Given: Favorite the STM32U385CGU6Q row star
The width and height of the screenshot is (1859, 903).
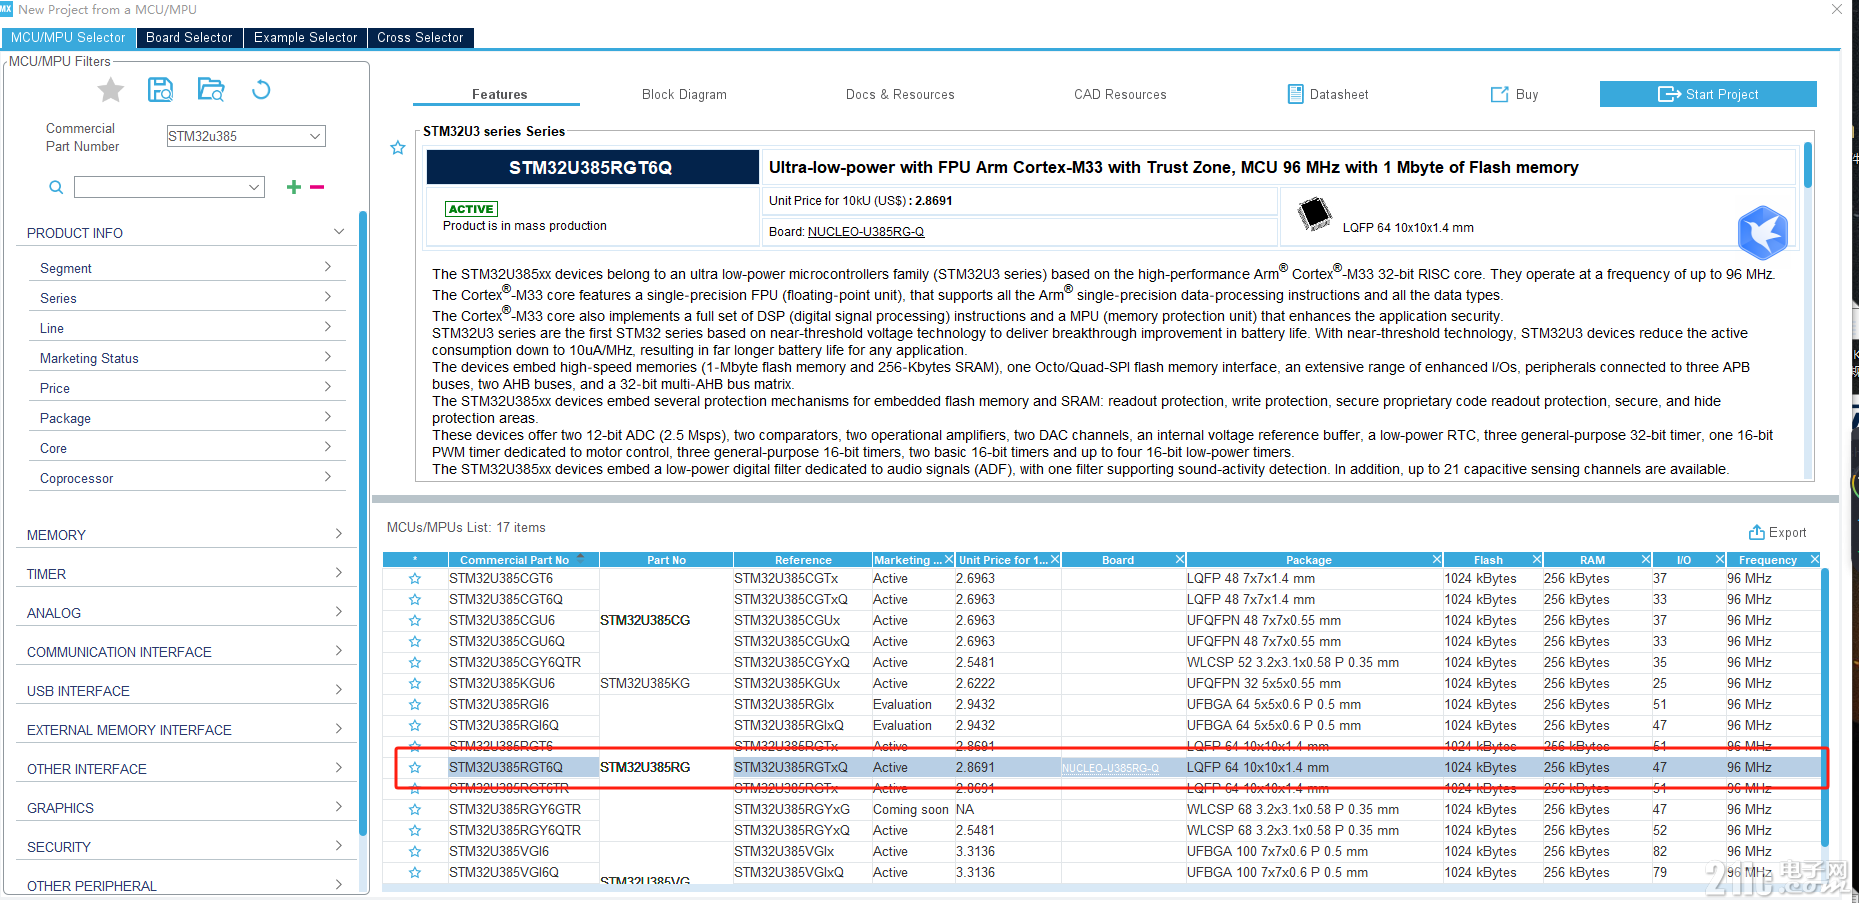Looking at the screenshot, I should pyautogui.click(x=415, y=642).
